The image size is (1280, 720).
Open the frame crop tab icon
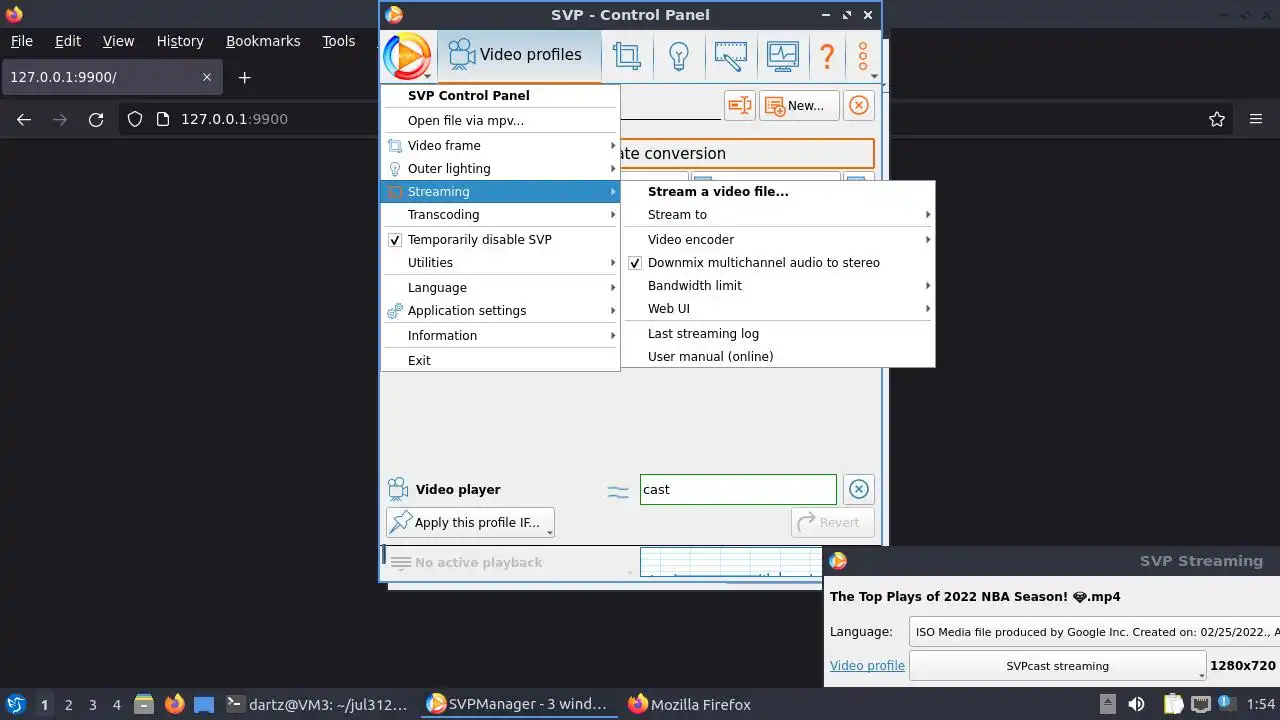(627, 55)
